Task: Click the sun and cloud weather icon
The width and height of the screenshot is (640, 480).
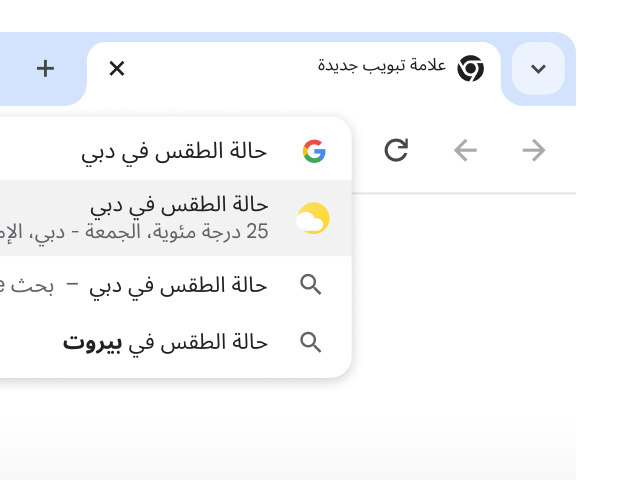Action: [x=313, y=218]
